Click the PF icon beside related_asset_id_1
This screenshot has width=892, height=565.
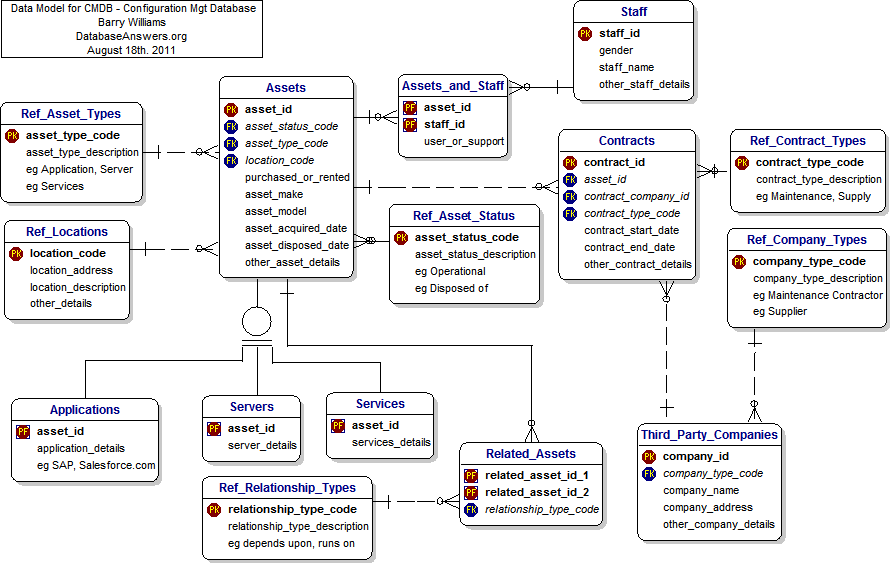coord(471,476)
